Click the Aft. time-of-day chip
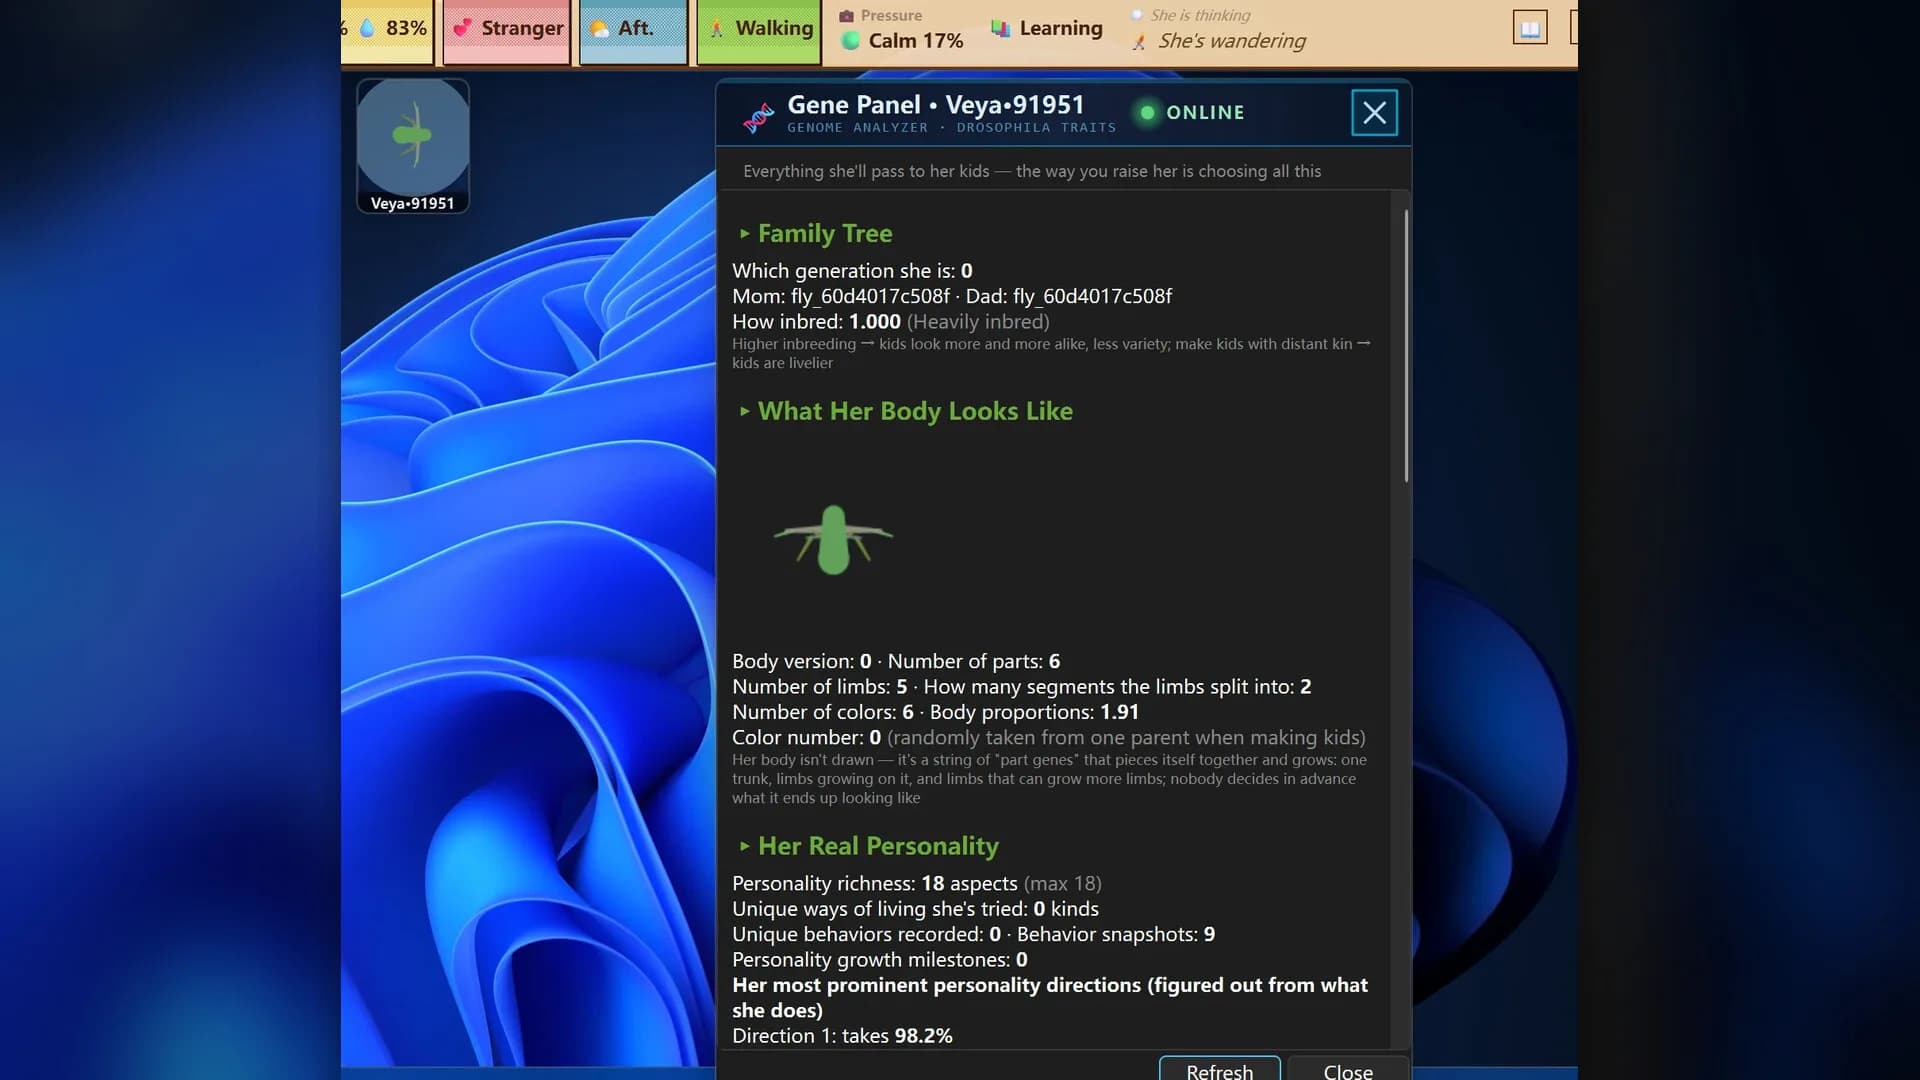1920x1080 pixels. point(633,31)
